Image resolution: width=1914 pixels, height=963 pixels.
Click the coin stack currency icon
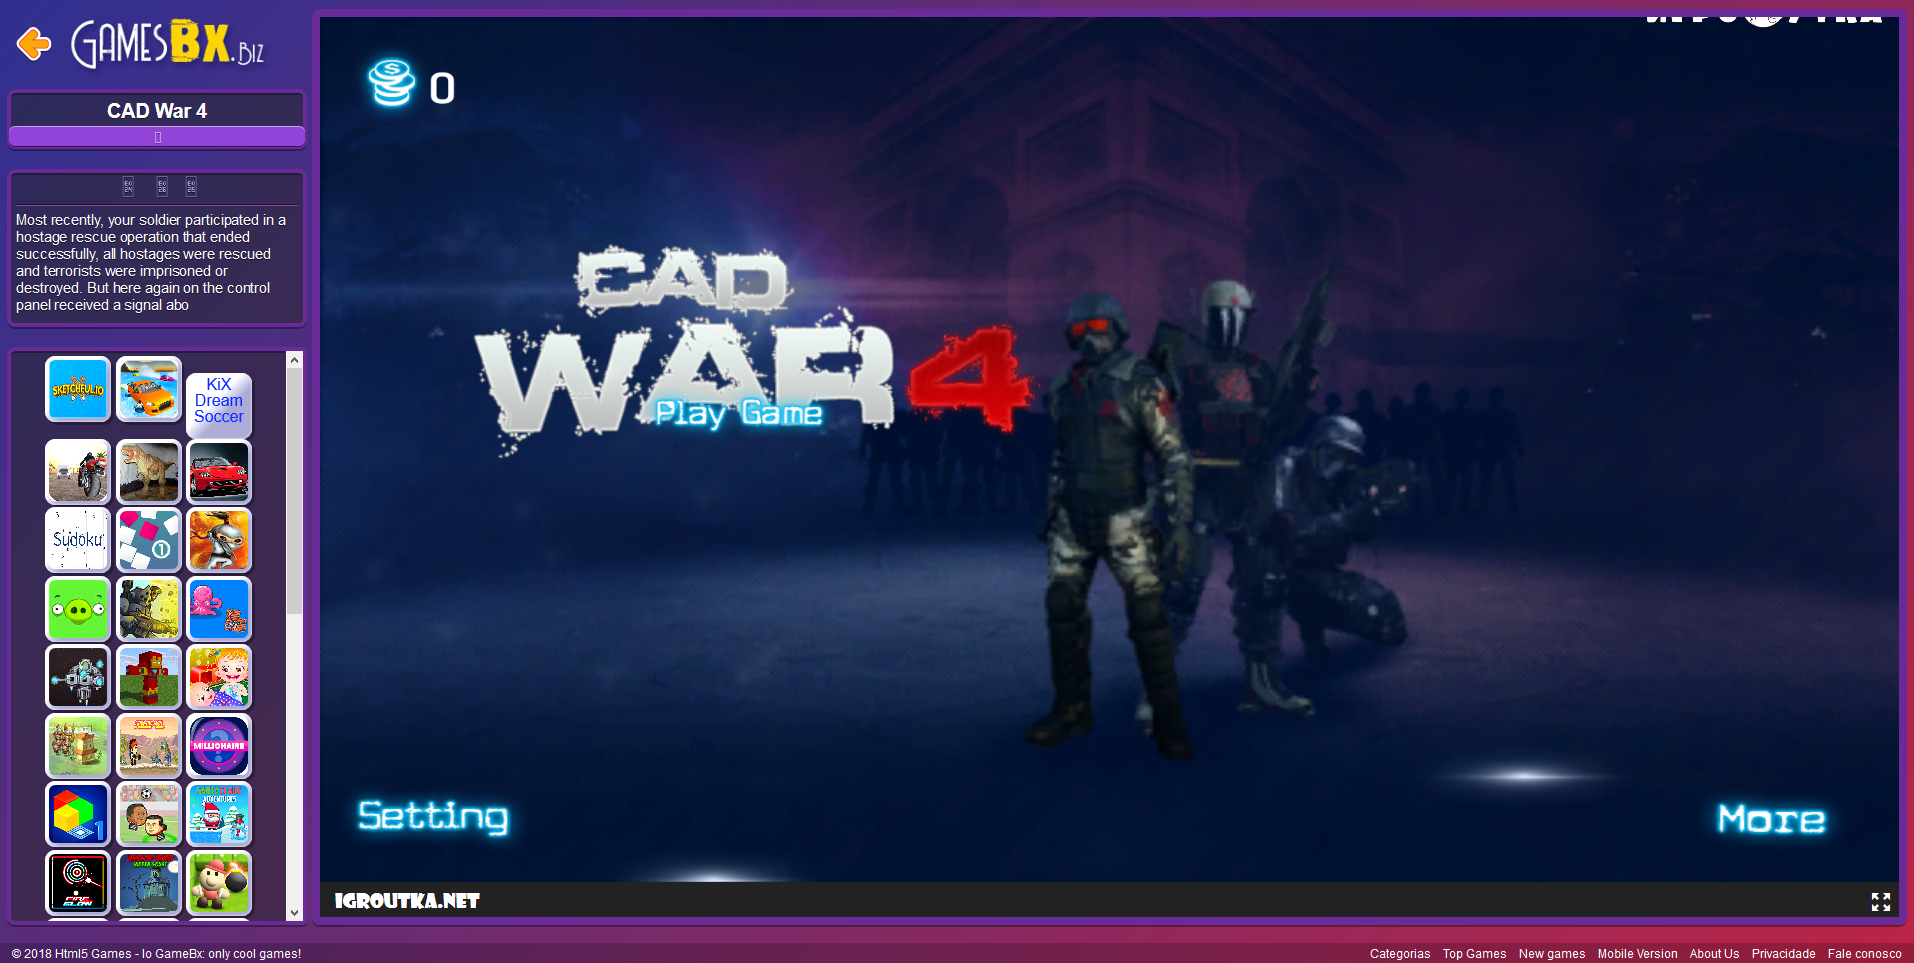391,83
